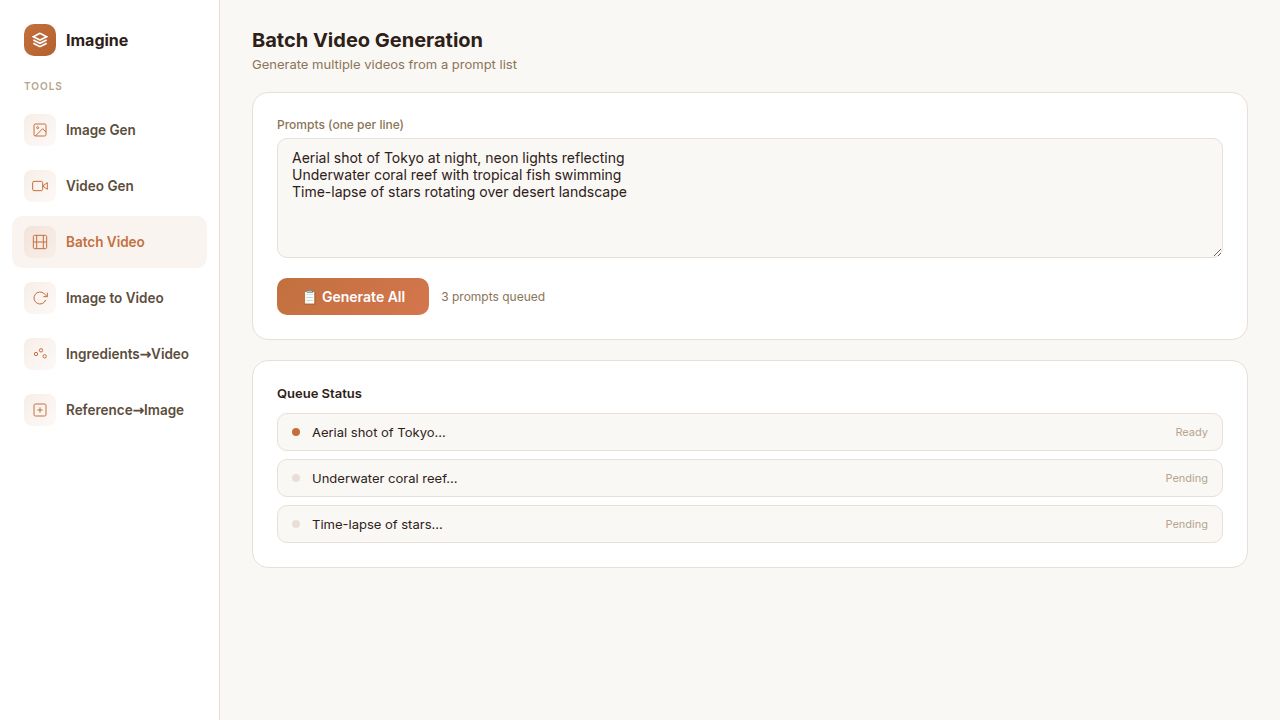Click the 3 prompts queued label

point(492,296)
